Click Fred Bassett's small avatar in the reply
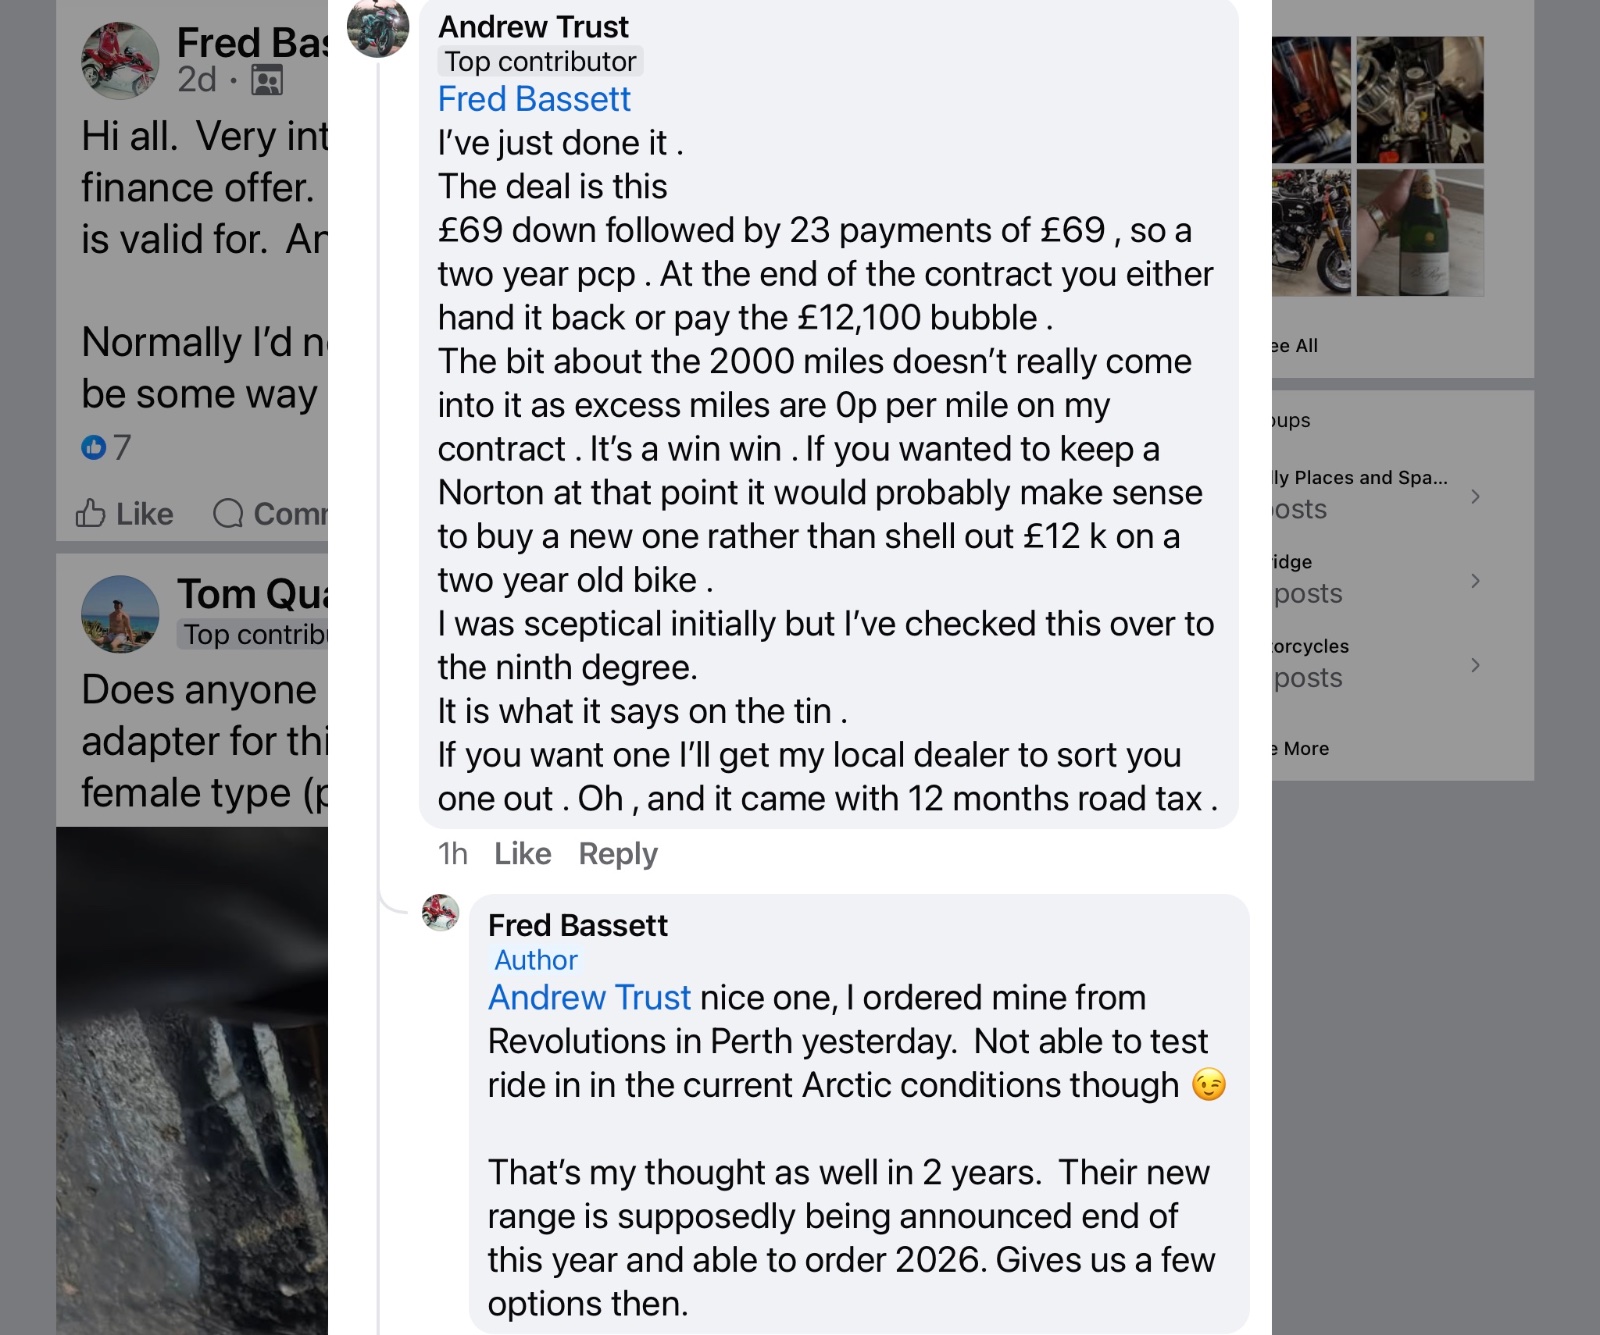1600x1335 pixels. pos(440,912)
